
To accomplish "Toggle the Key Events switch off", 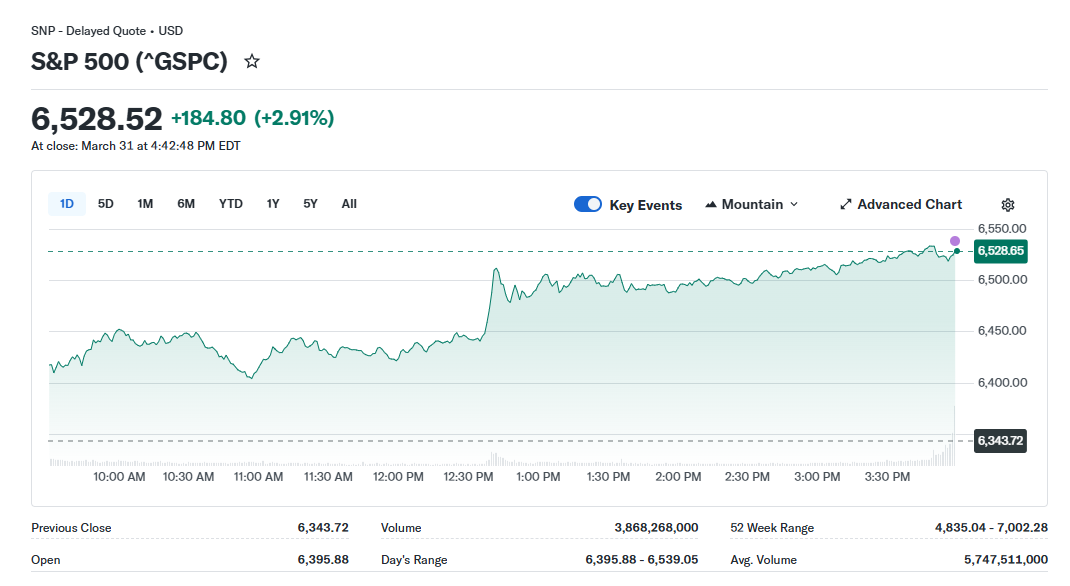I will [x=588, y=205].
